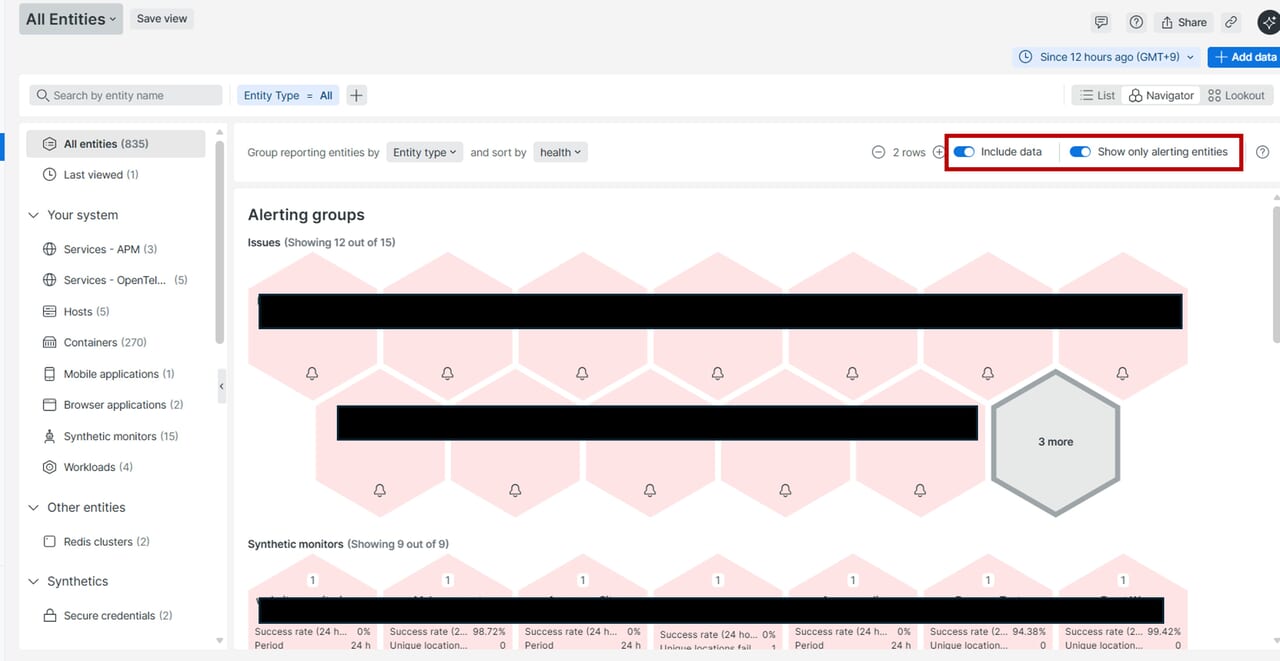Image resolution: width=1280 pixels, height=661 pixels.
Task: Disable Show only alerting entities toggle
Action: (x=1080, y=152)
